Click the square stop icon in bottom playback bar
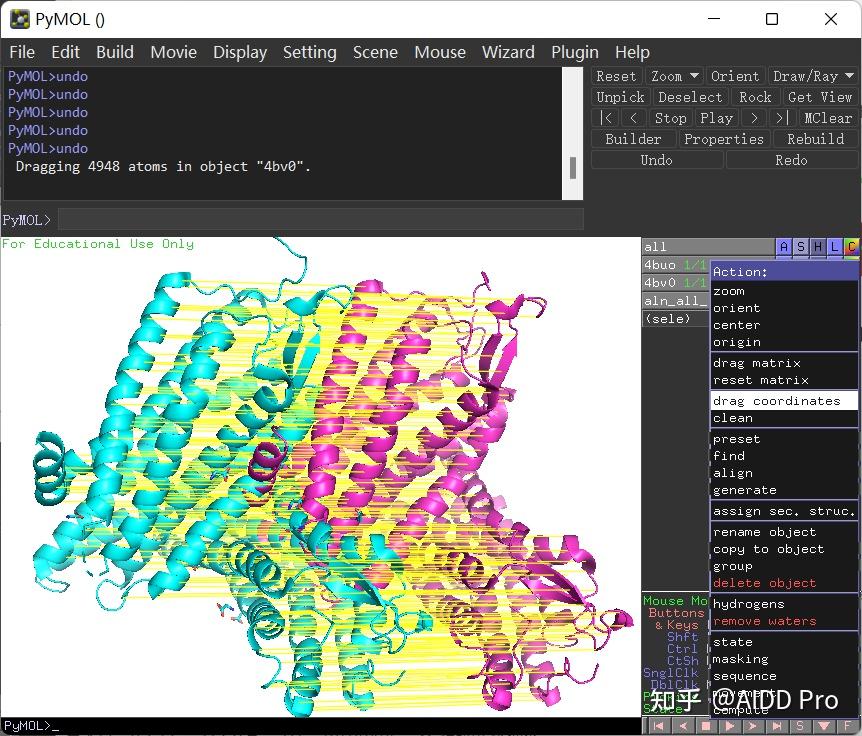Screen dimensions: 862x736 [706, 726]
